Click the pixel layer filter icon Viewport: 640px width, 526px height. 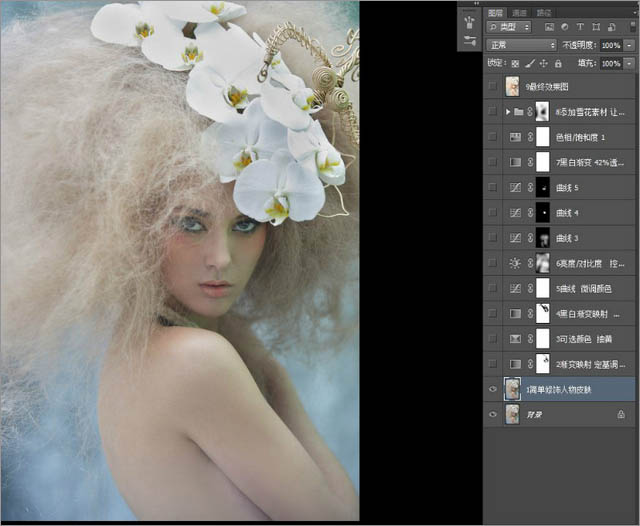tap(549, 29)
